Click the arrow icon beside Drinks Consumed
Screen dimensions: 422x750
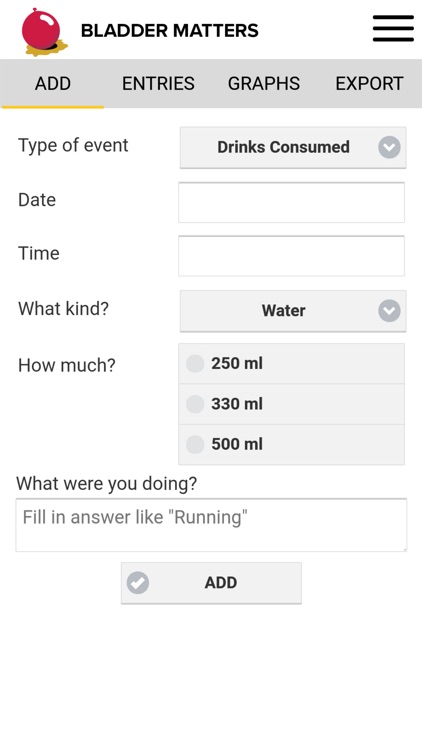(x=389, y=147)
